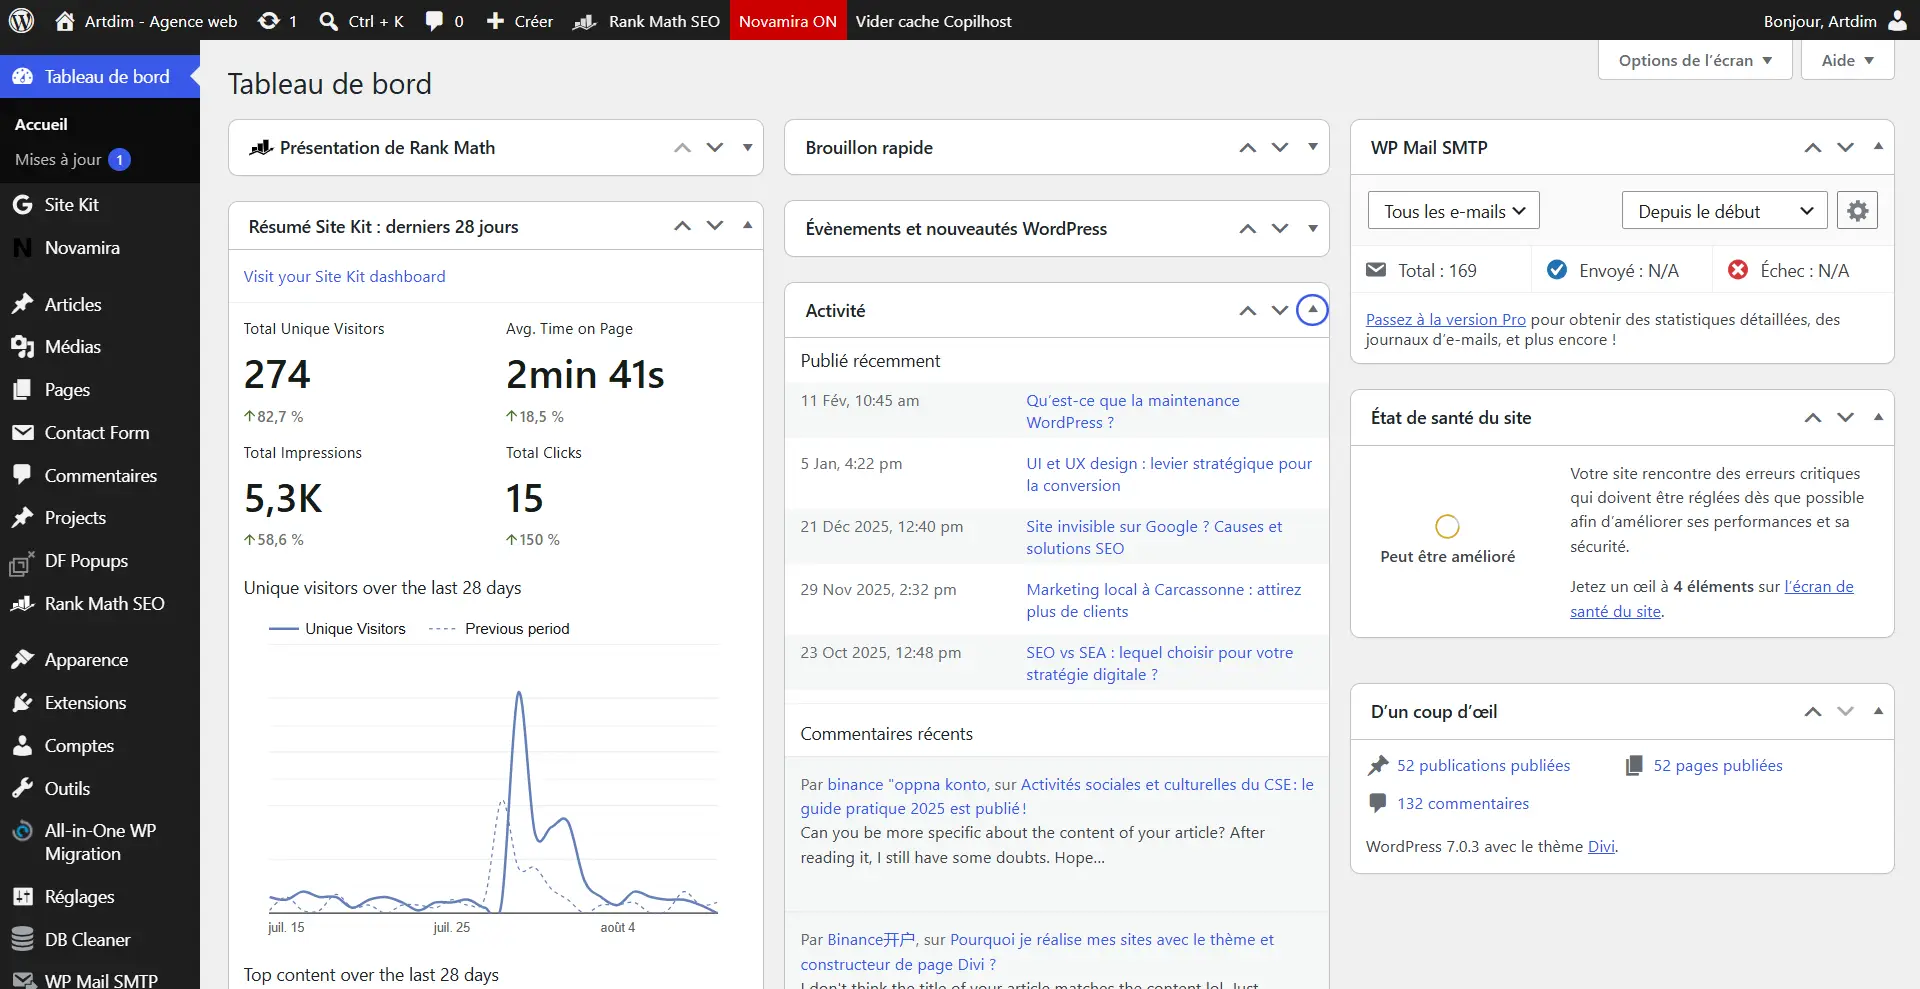Open the Bonjour, Artdim account menu
Image resolution: width=1920 pixels, height=989 pixels.
(1834, 21)
